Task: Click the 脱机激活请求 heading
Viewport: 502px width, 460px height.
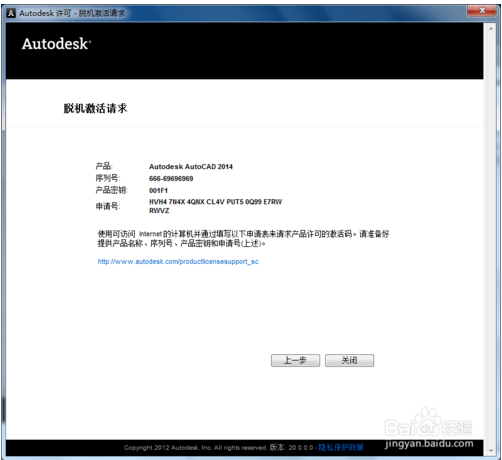Action: (x=95, y=108)
